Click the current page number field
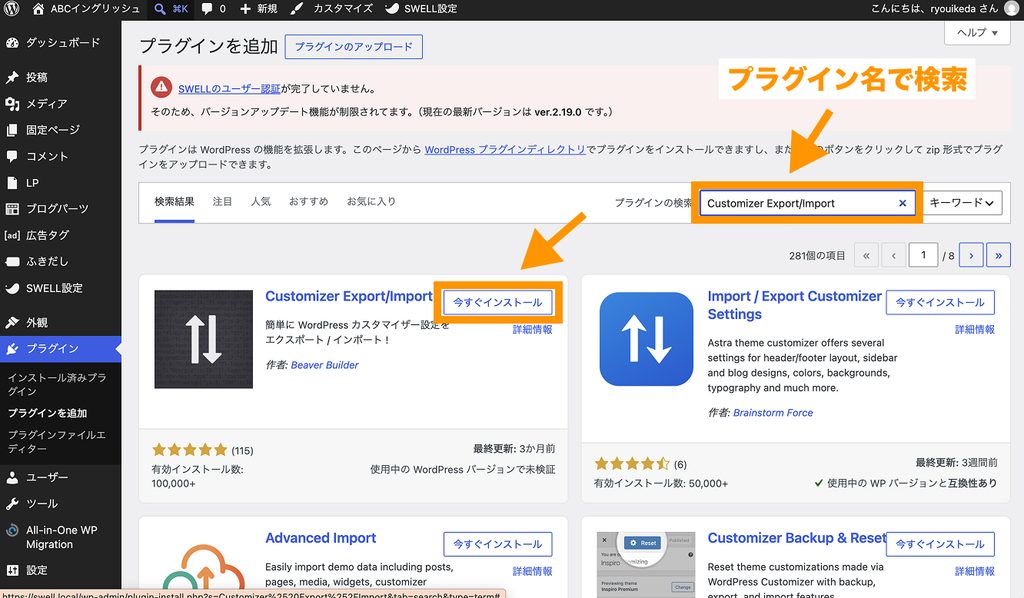Viewport: 1024px width, 598px height. click(x=923, y=255)
